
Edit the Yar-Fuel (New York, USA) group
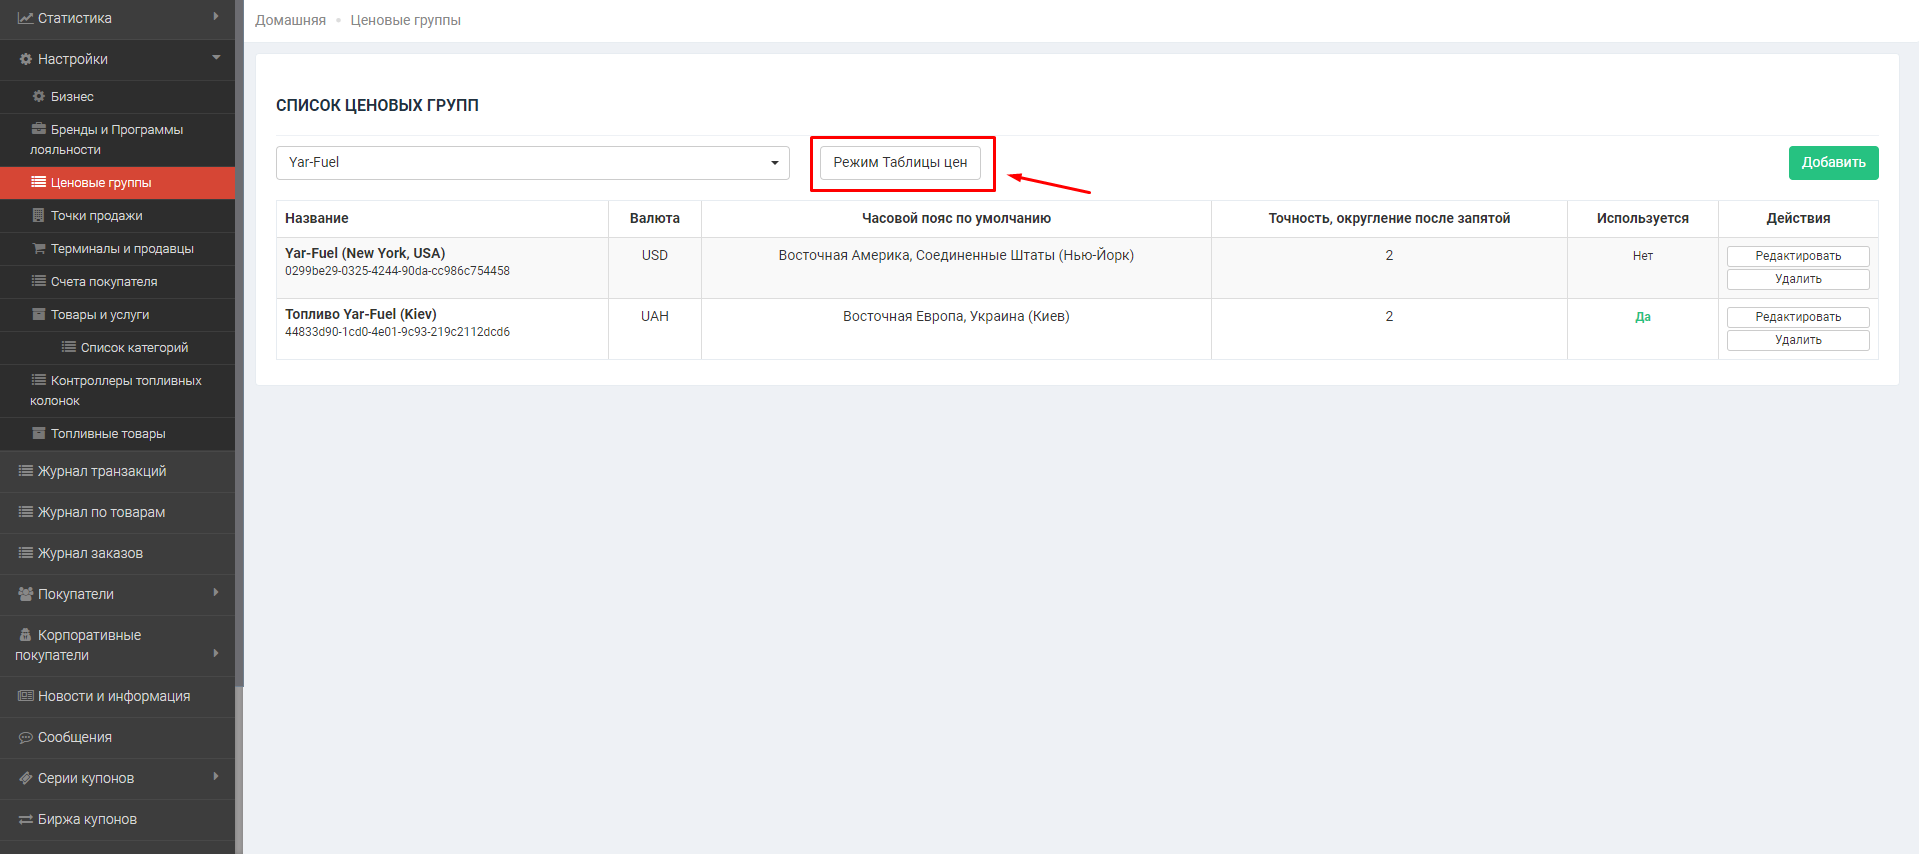tap(1797, 256)
